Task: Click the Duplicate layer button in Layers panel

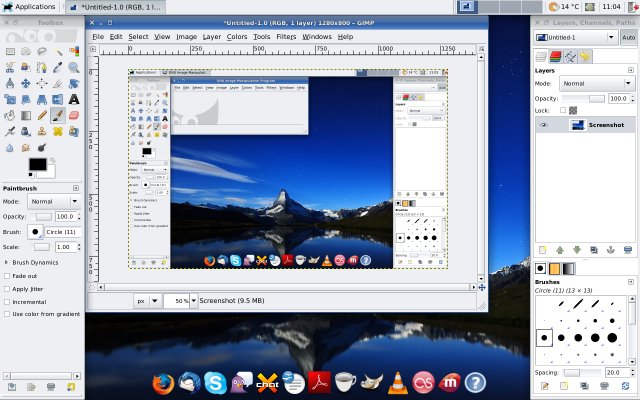Action: pos(594,250)
